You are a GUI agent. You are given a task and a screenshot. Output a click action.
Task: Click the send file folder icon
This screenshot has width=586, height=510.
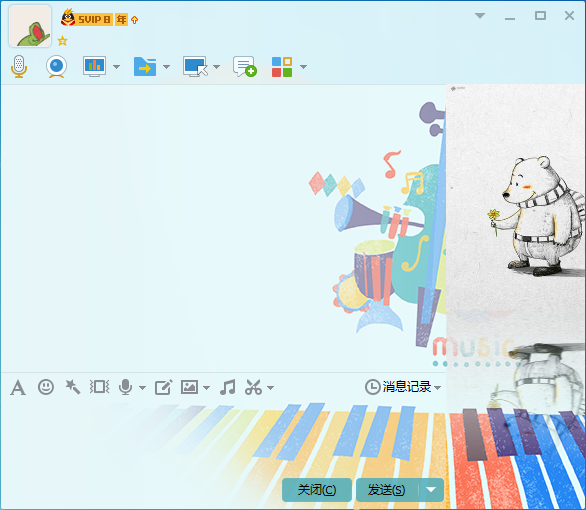(145, 67)
